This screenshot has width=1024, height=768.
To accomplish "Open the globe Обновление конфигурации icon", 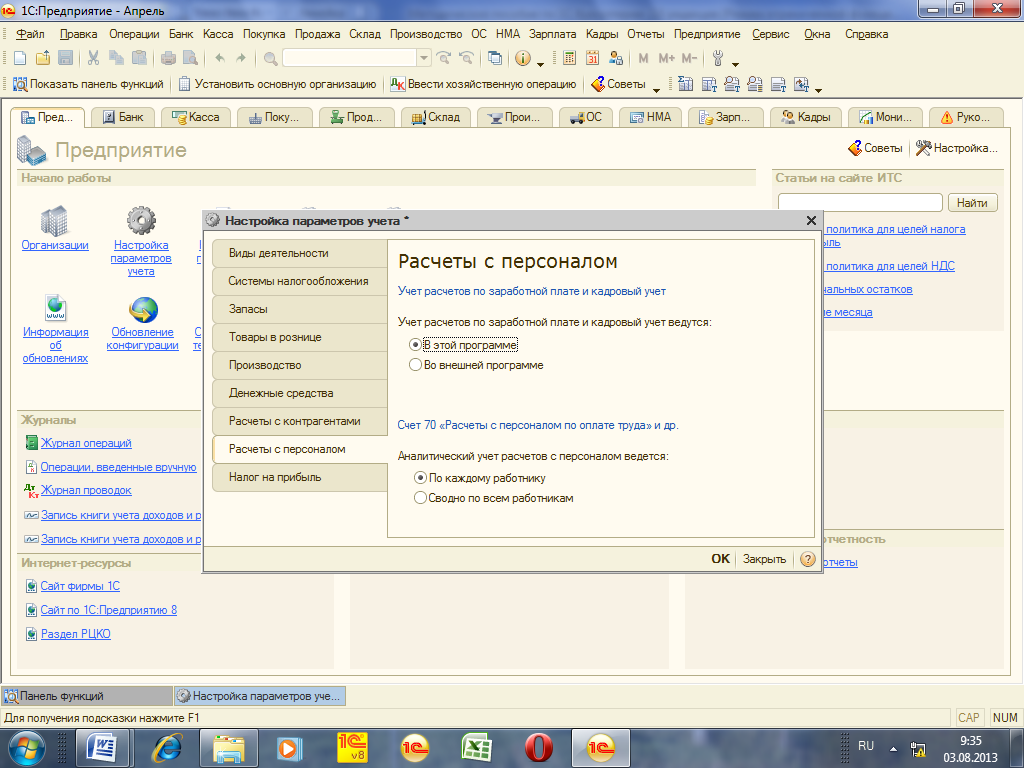I will coord(143,310).
